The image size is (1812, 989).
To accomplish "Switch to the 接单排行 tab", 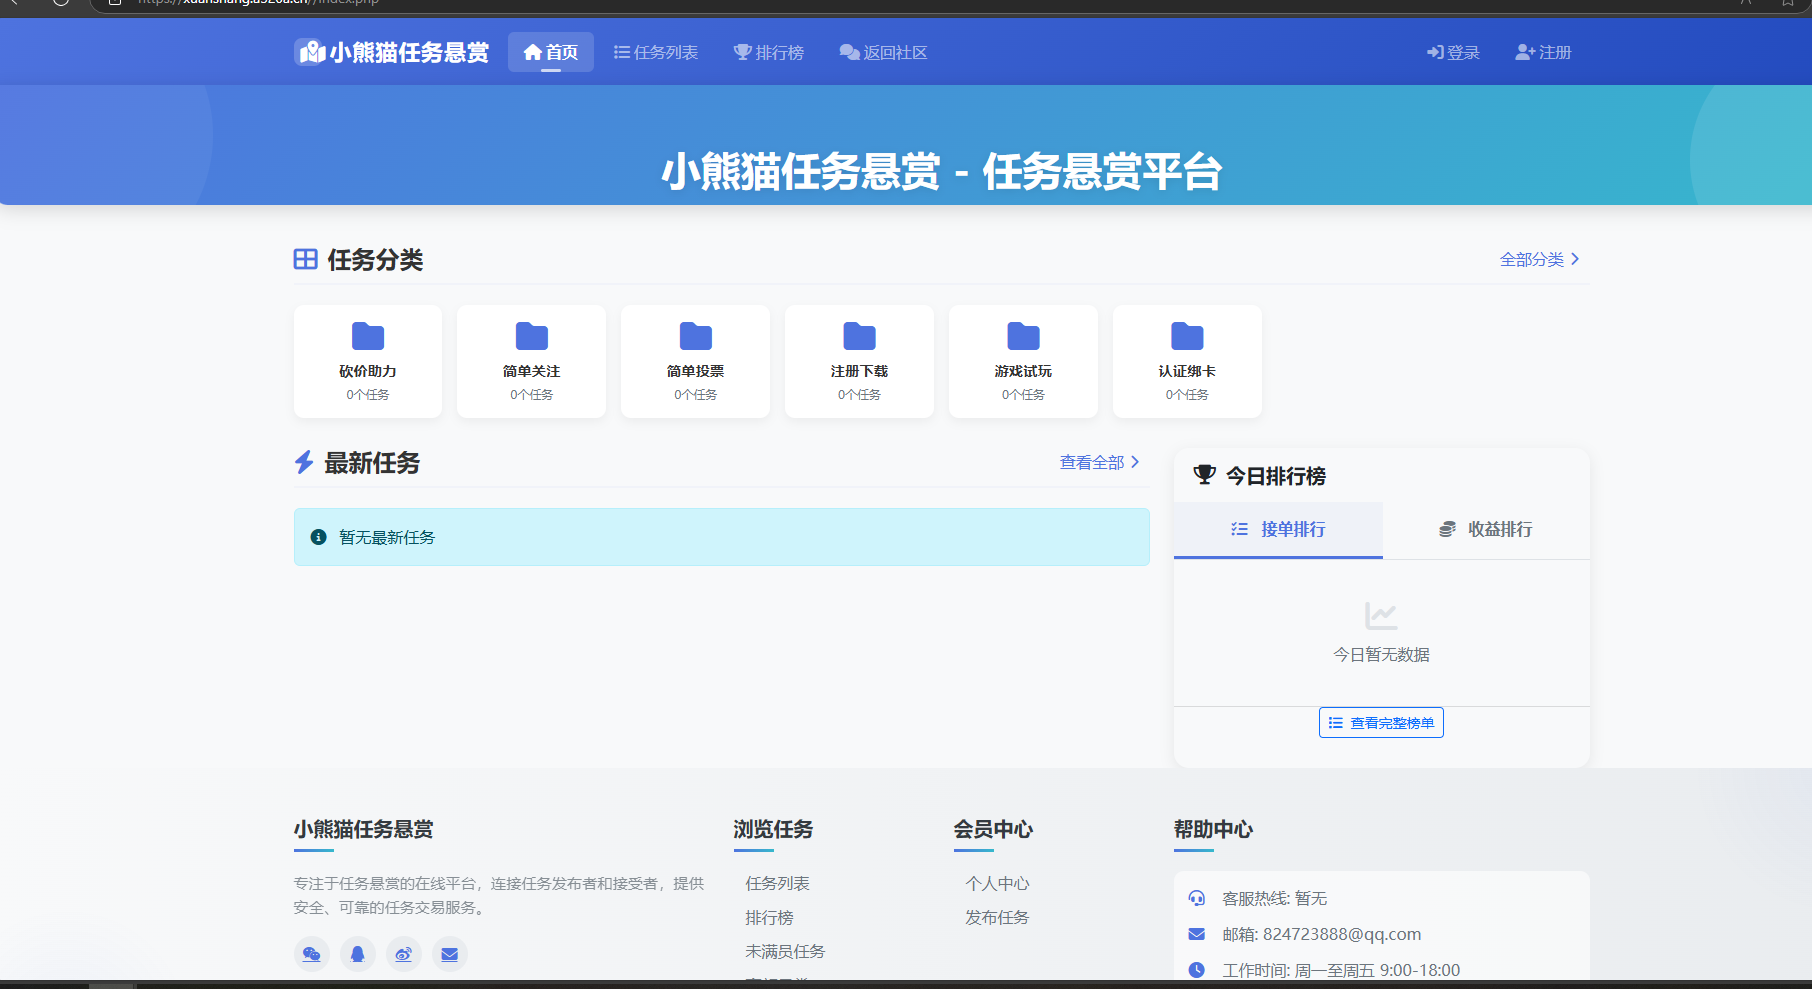I will click(1278, 529).
